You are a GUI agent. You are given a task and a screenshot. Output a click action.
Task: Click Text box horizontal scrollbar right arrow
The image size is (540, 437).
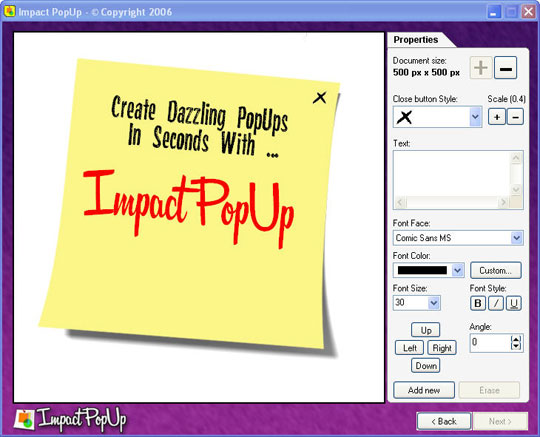[503, 202]
